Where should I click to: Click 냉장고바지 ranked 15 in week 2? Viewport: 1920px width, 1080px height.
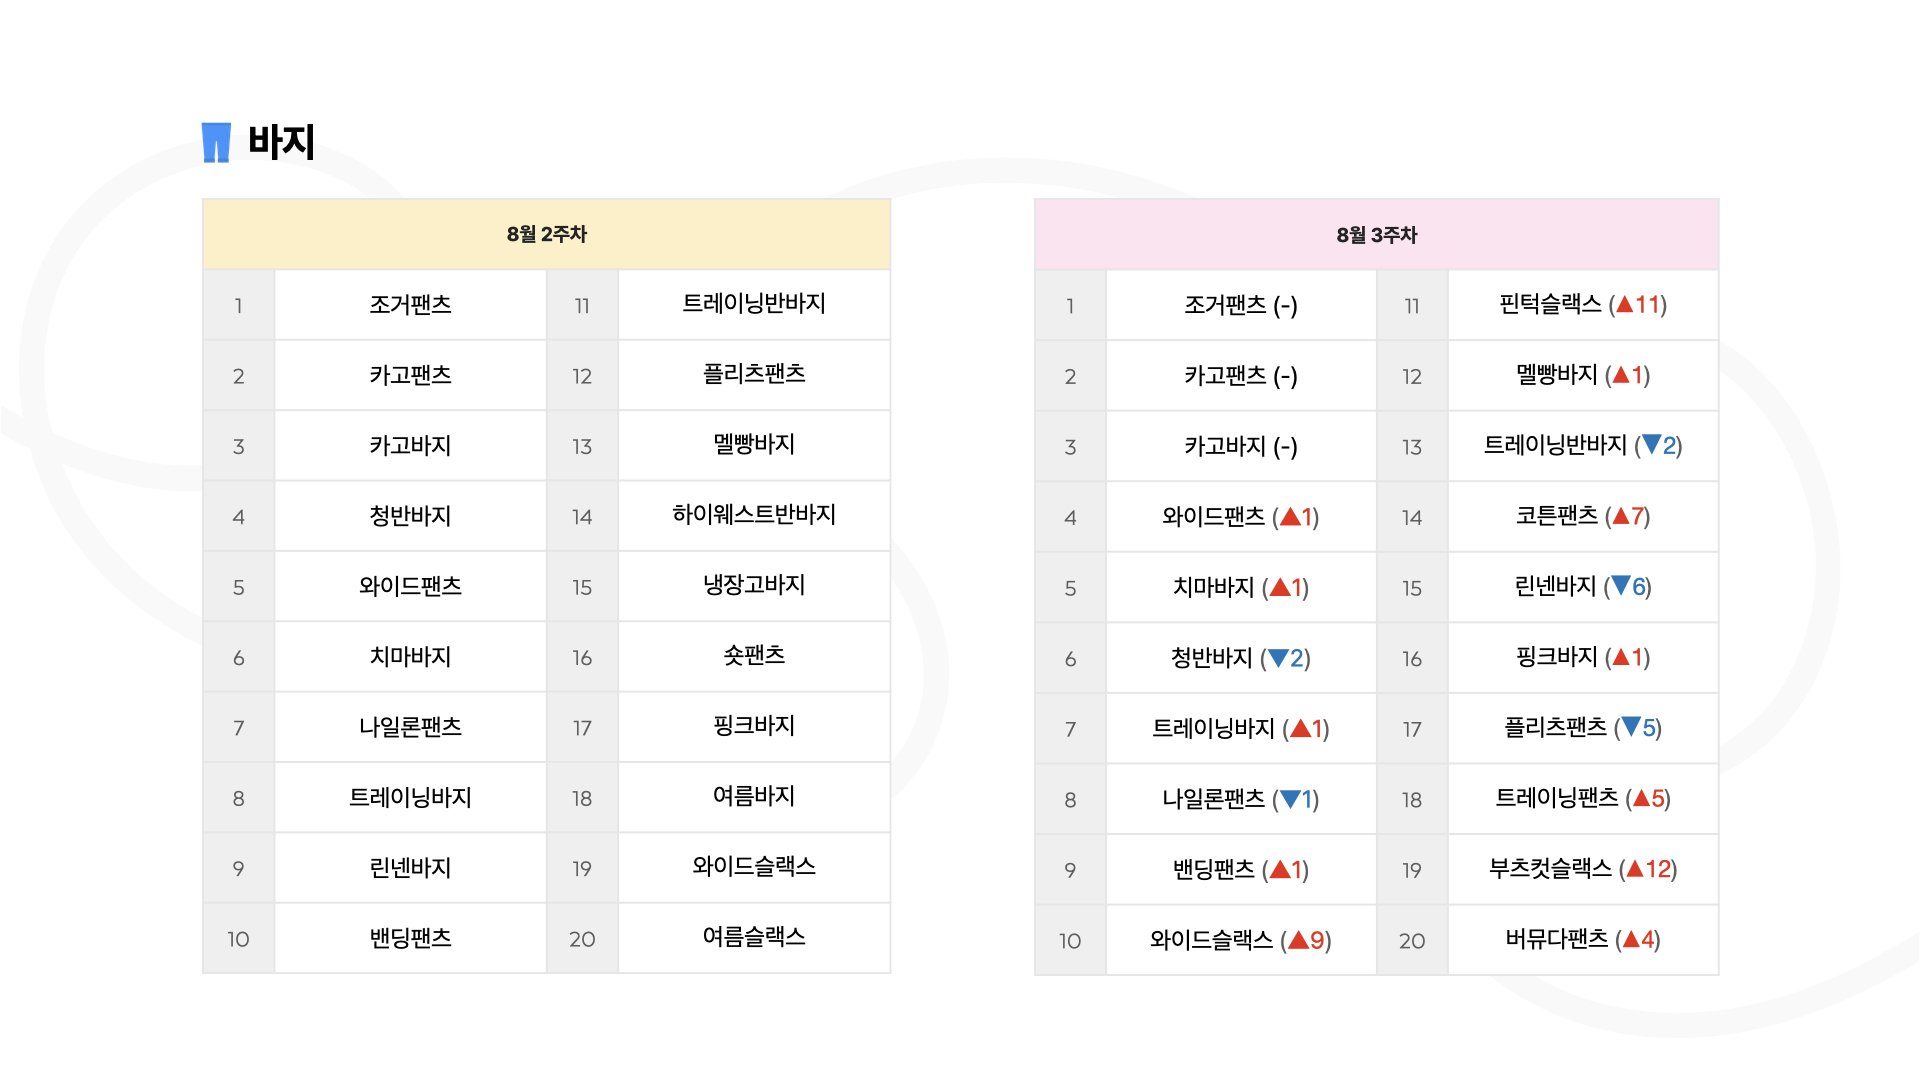pos(754,585)
